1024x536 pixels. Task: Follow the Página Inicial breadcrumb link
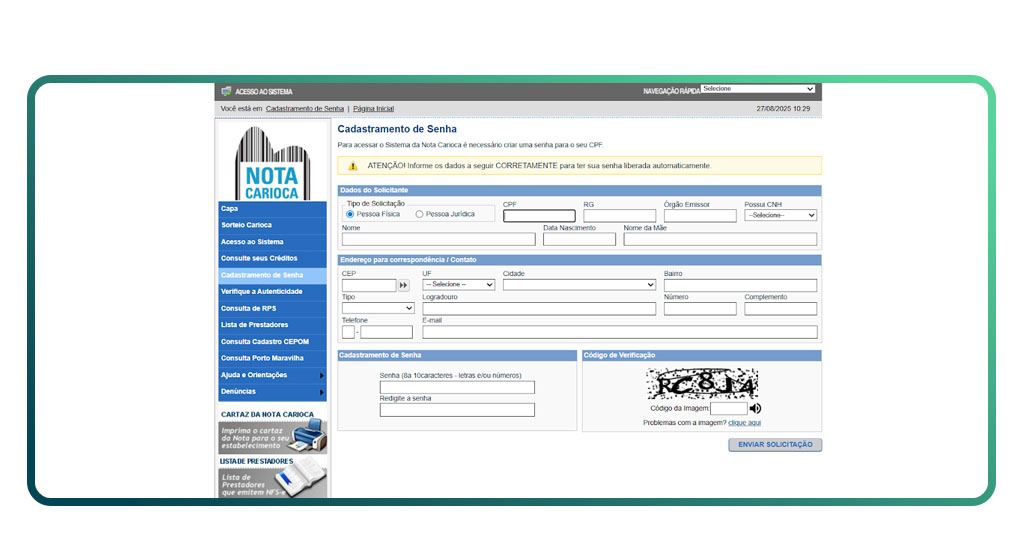pos(373,108)
